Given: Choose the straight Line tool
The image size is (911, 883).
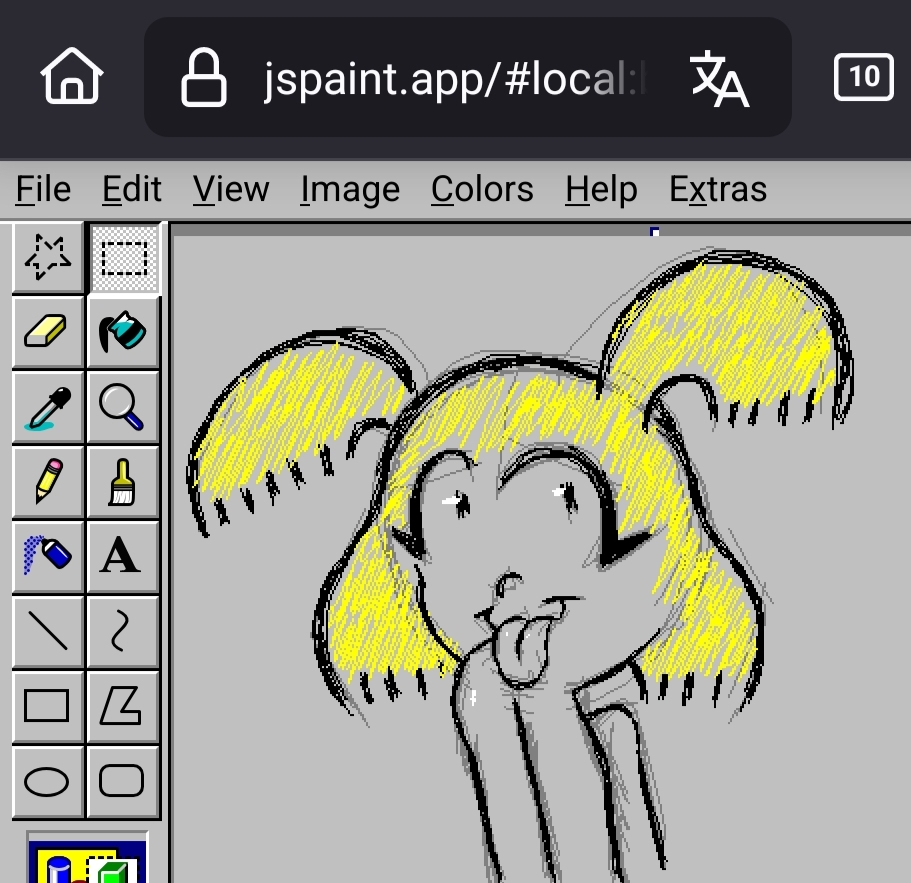Looking at the screenshot, I should coord(48,631).
